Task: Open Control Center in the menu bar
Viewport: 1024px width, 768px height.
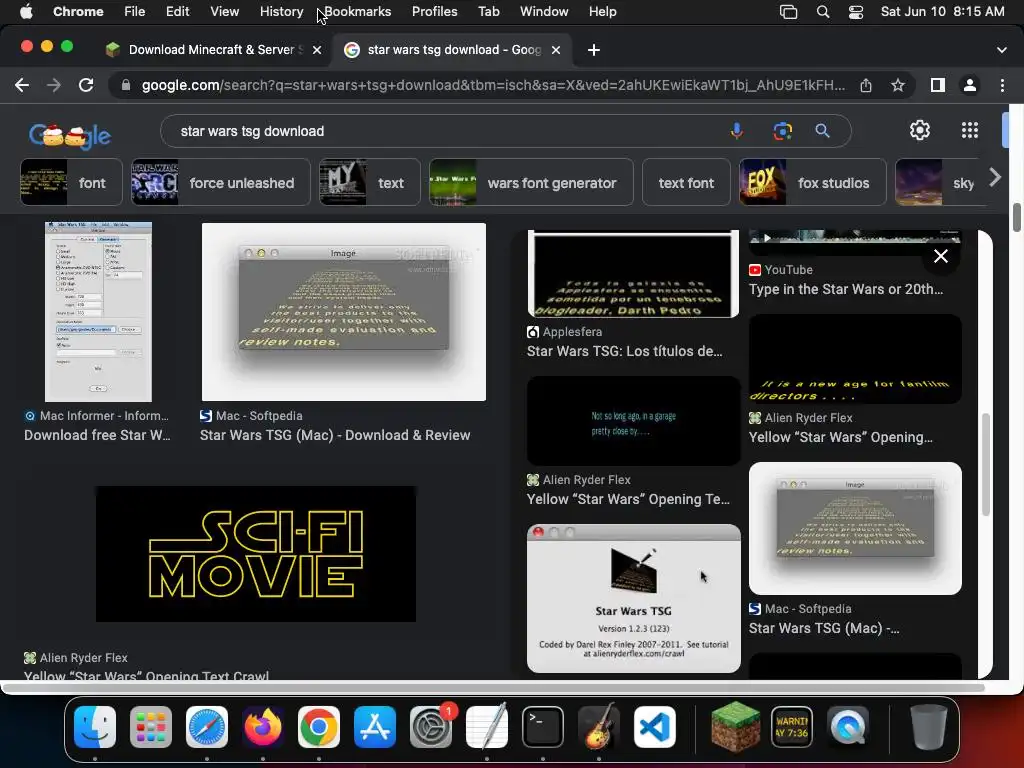Action: point(856,12)
